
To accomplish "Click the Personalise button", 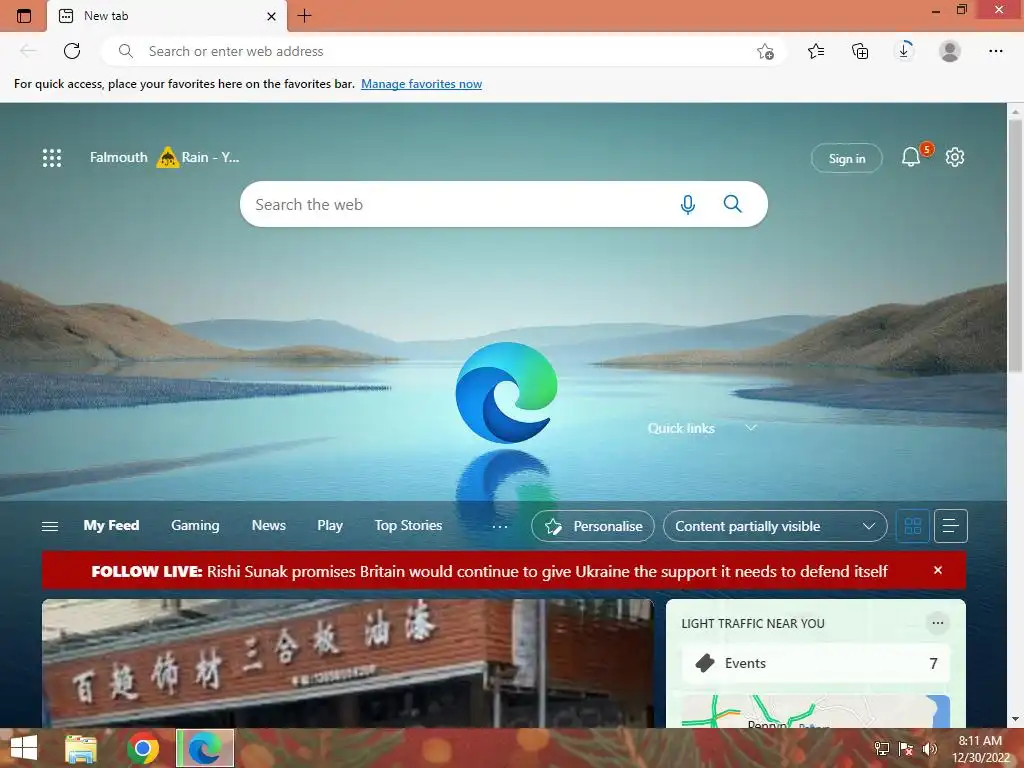I will (x=593, y=526).
